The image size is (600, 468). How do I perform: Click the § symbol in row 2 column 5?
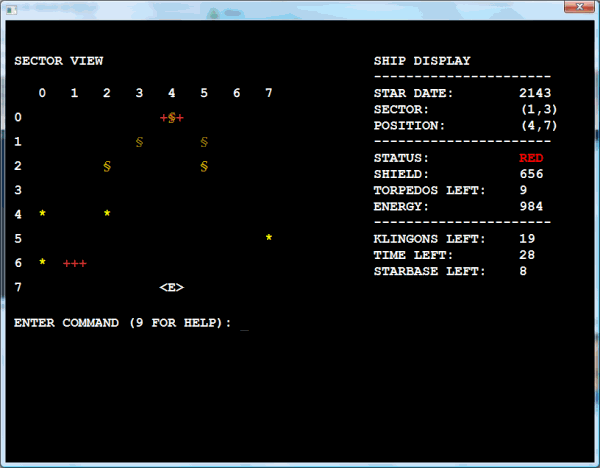pos(204,166)
